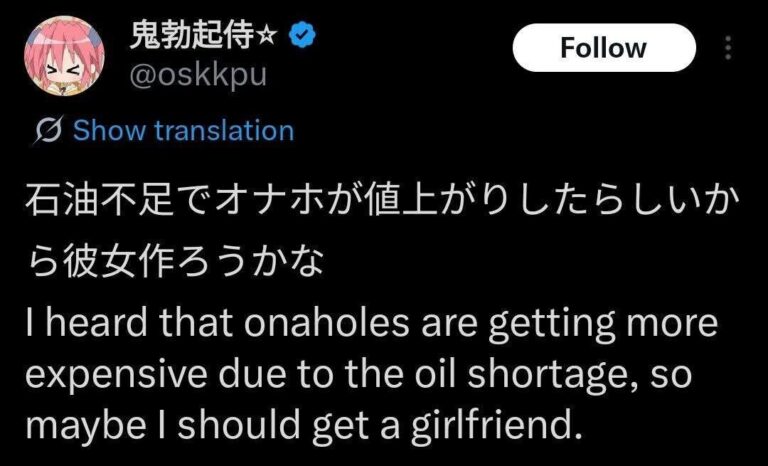Click the display name 鬼勃起侍

pyautogui.click(x=188, y=38)
